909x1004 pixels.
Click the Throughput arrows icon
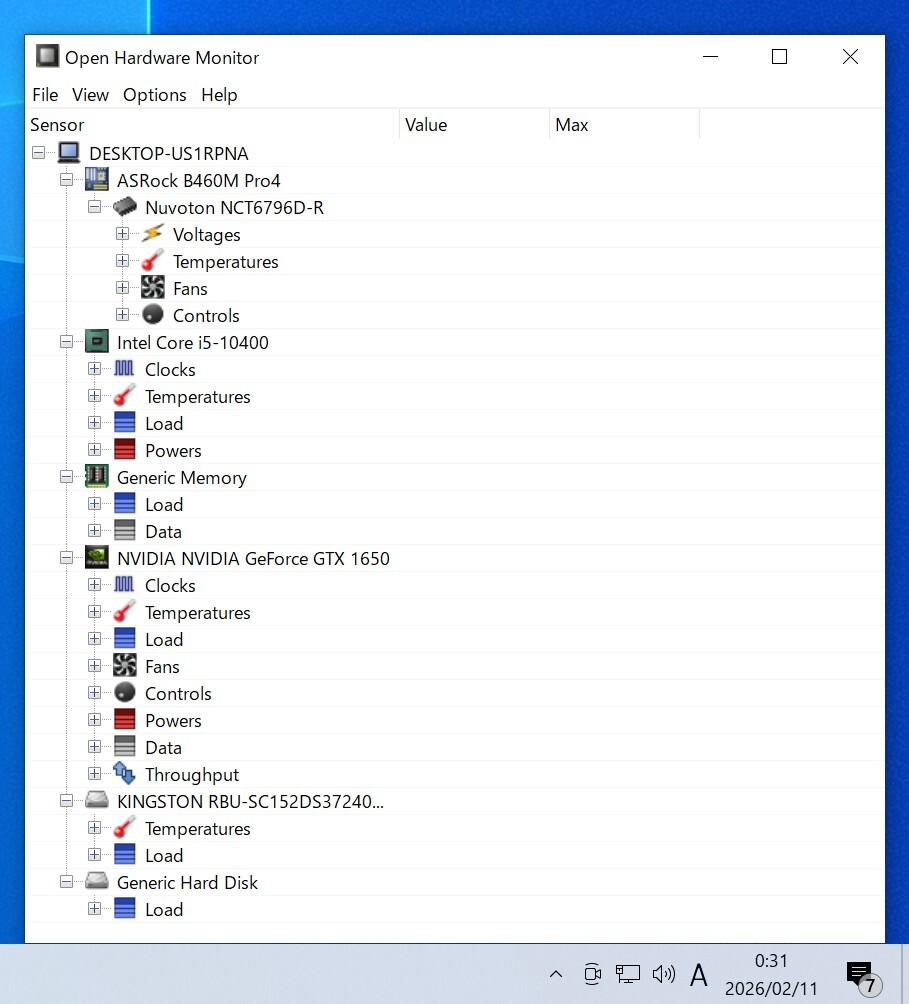125,773
